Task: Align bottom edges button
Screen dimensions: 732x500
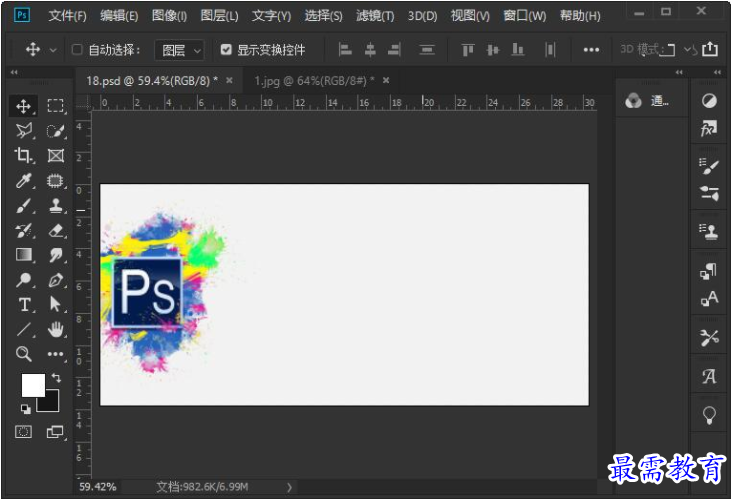Action: 518,49
